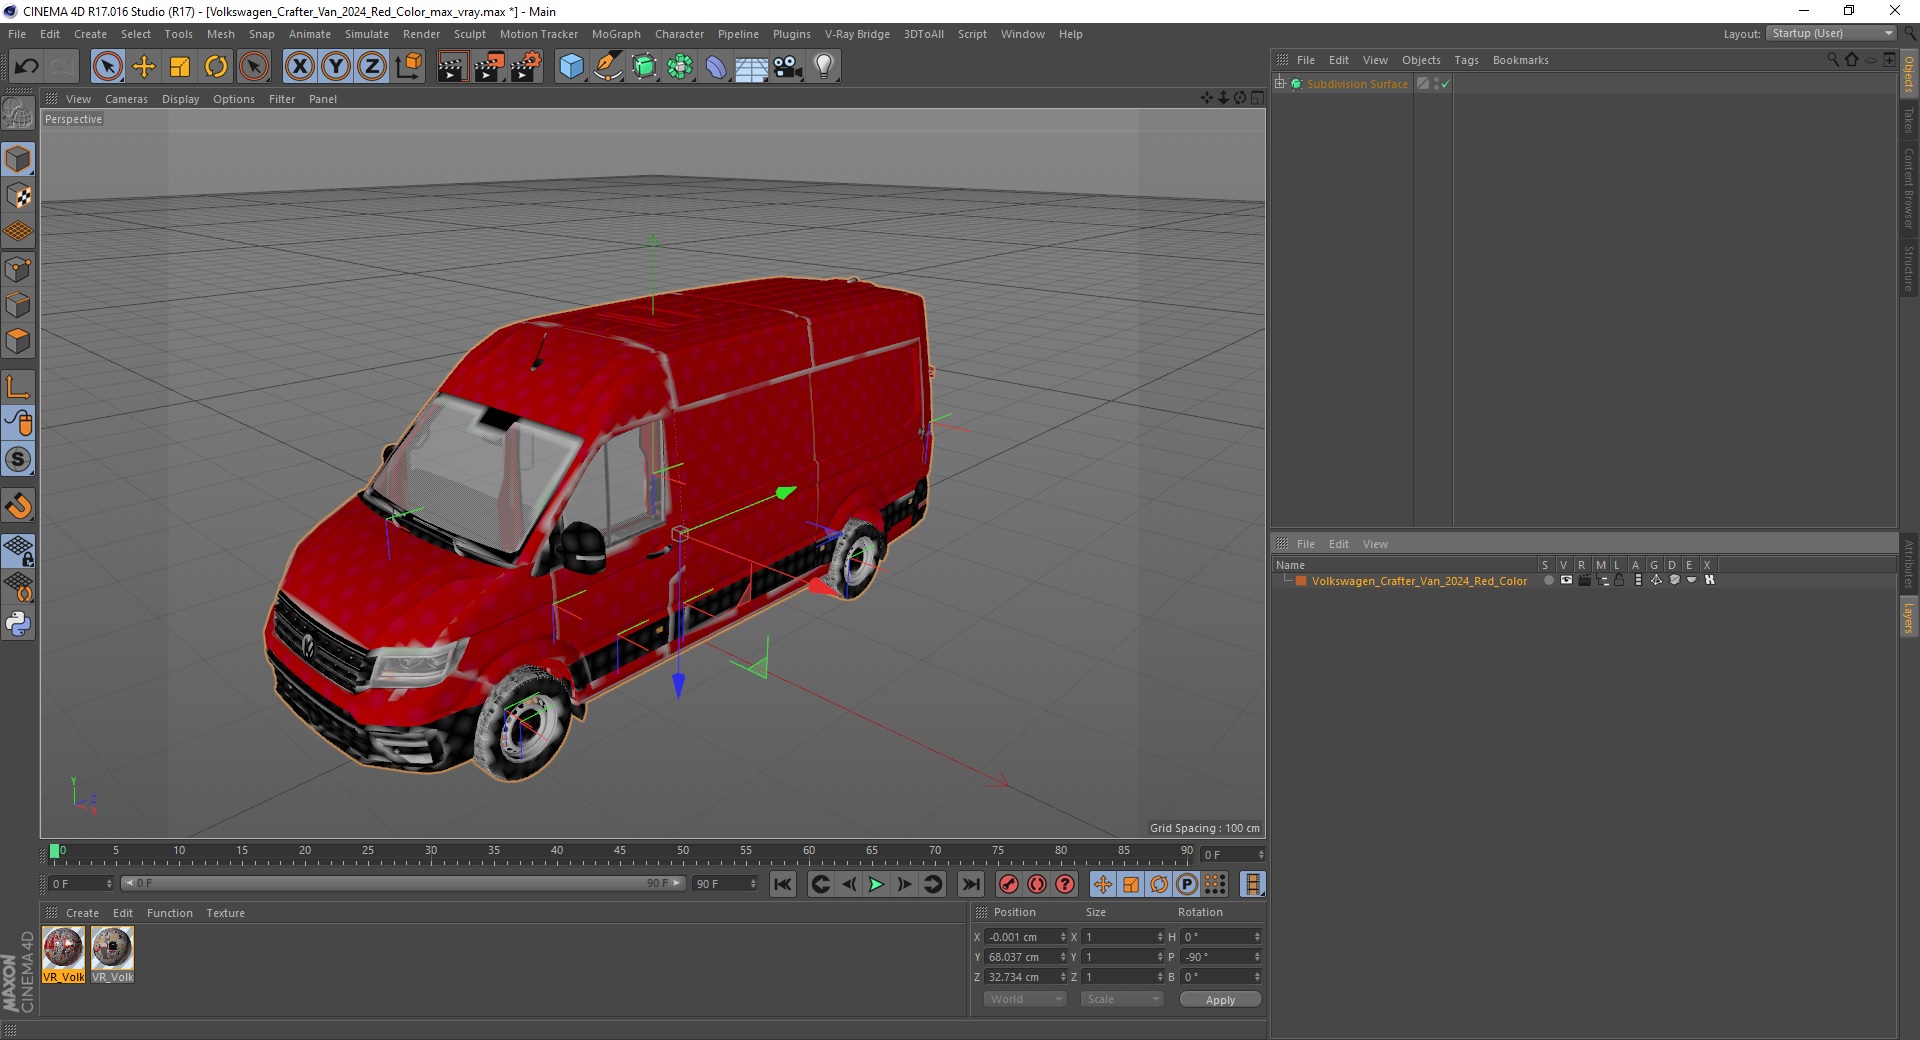1920x1040 pixels.
Task: Select the Move tool
Action: (144, 67)
